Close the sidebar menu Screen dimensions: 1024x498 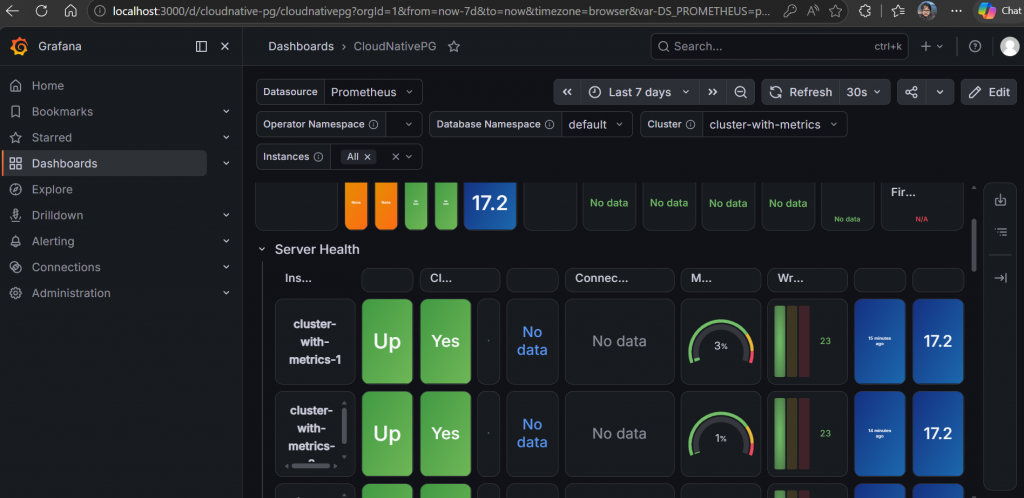click(x=225, y=46)
